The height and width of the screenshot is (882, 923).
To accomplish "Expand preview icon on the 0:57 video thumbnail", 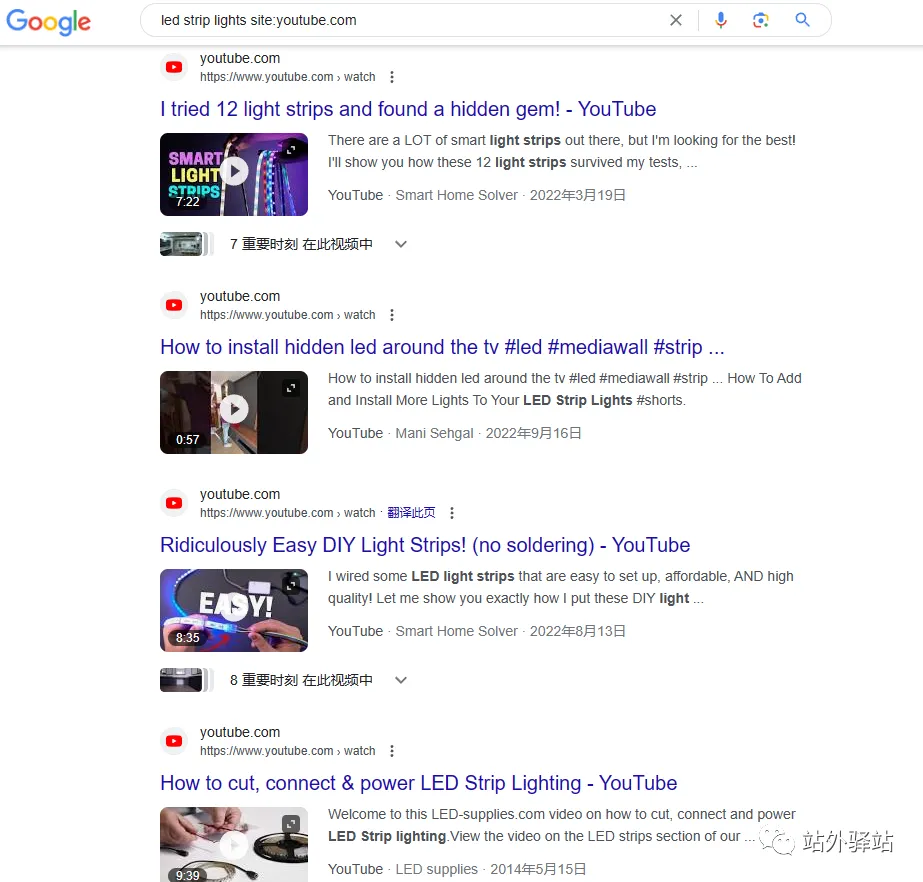I will coord(291,387).
